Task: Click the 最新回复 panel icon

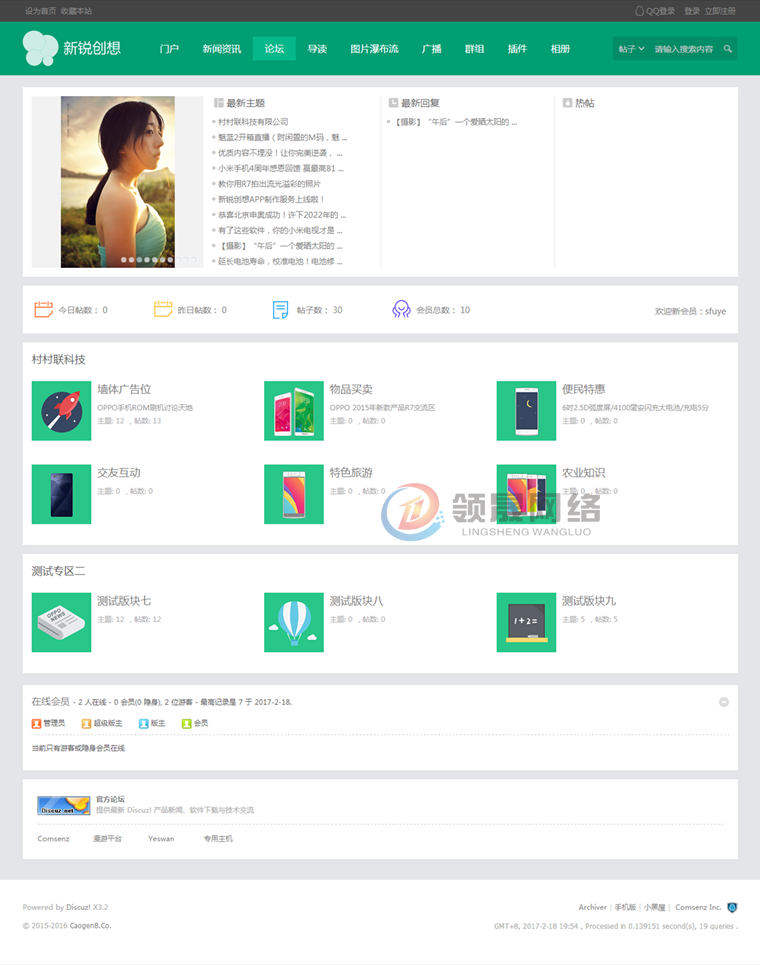Action: (393, 103)
